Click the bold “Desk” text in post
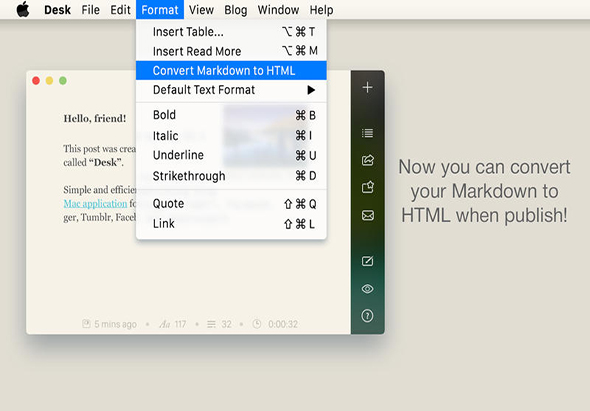Viewport: 590px width, 411px height. point(105,162)
